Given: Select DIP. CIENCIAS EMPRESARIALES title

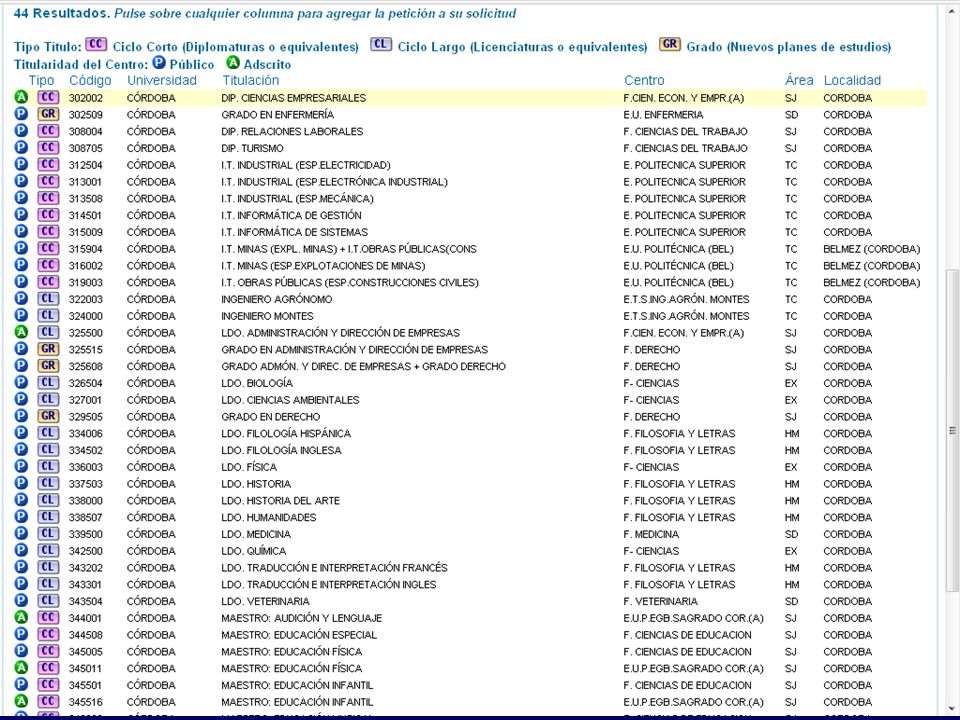Looking at the screenshot, I should 293,98.
